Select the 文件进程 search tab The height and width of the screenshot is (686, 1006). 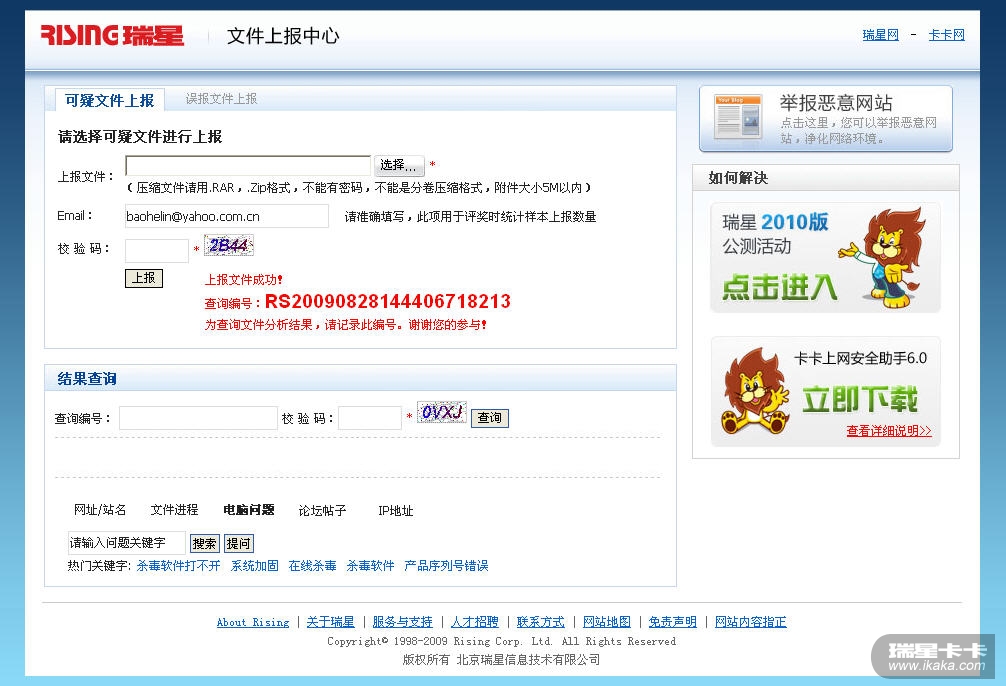point(175,510)
